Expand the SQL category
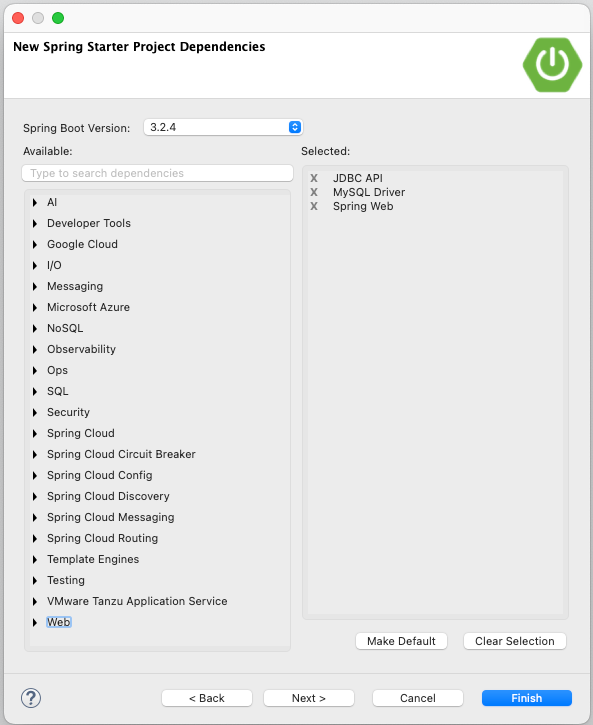Screen dimensions: 593x725 point(35,392)
